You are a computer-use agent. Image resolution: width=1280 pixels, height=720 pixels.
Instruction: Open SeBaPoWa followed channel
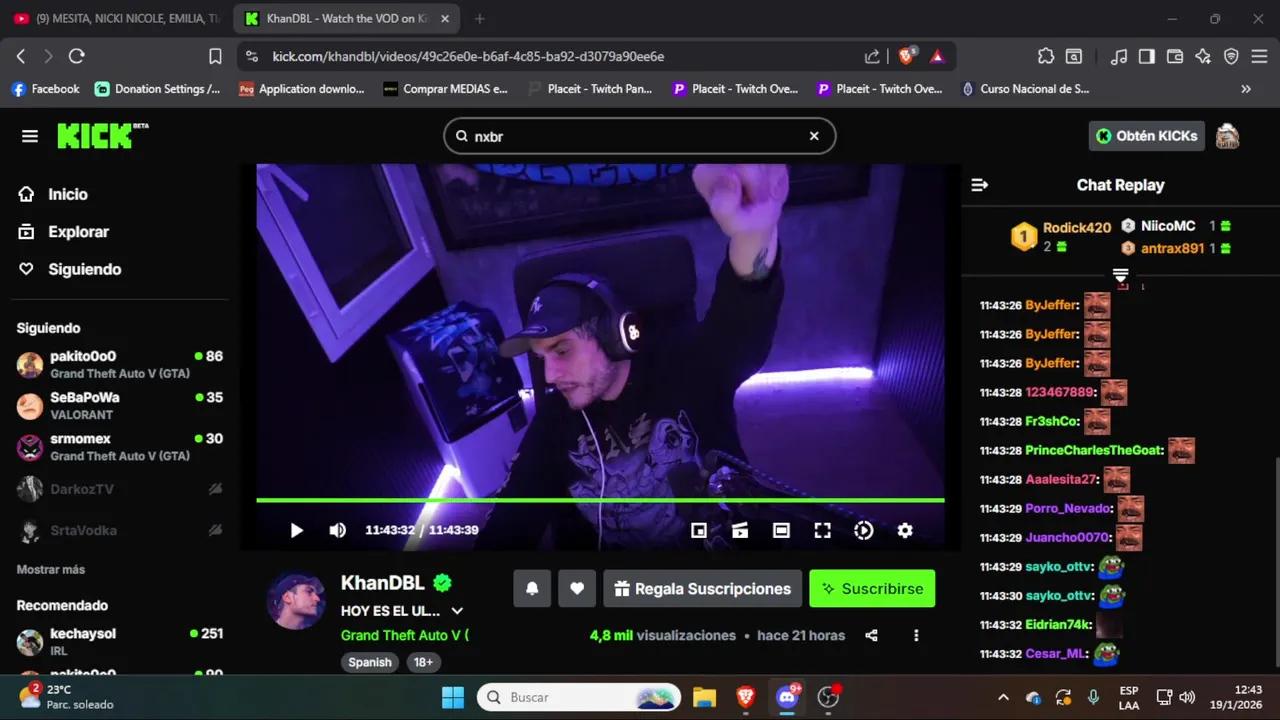pos(120,405)
